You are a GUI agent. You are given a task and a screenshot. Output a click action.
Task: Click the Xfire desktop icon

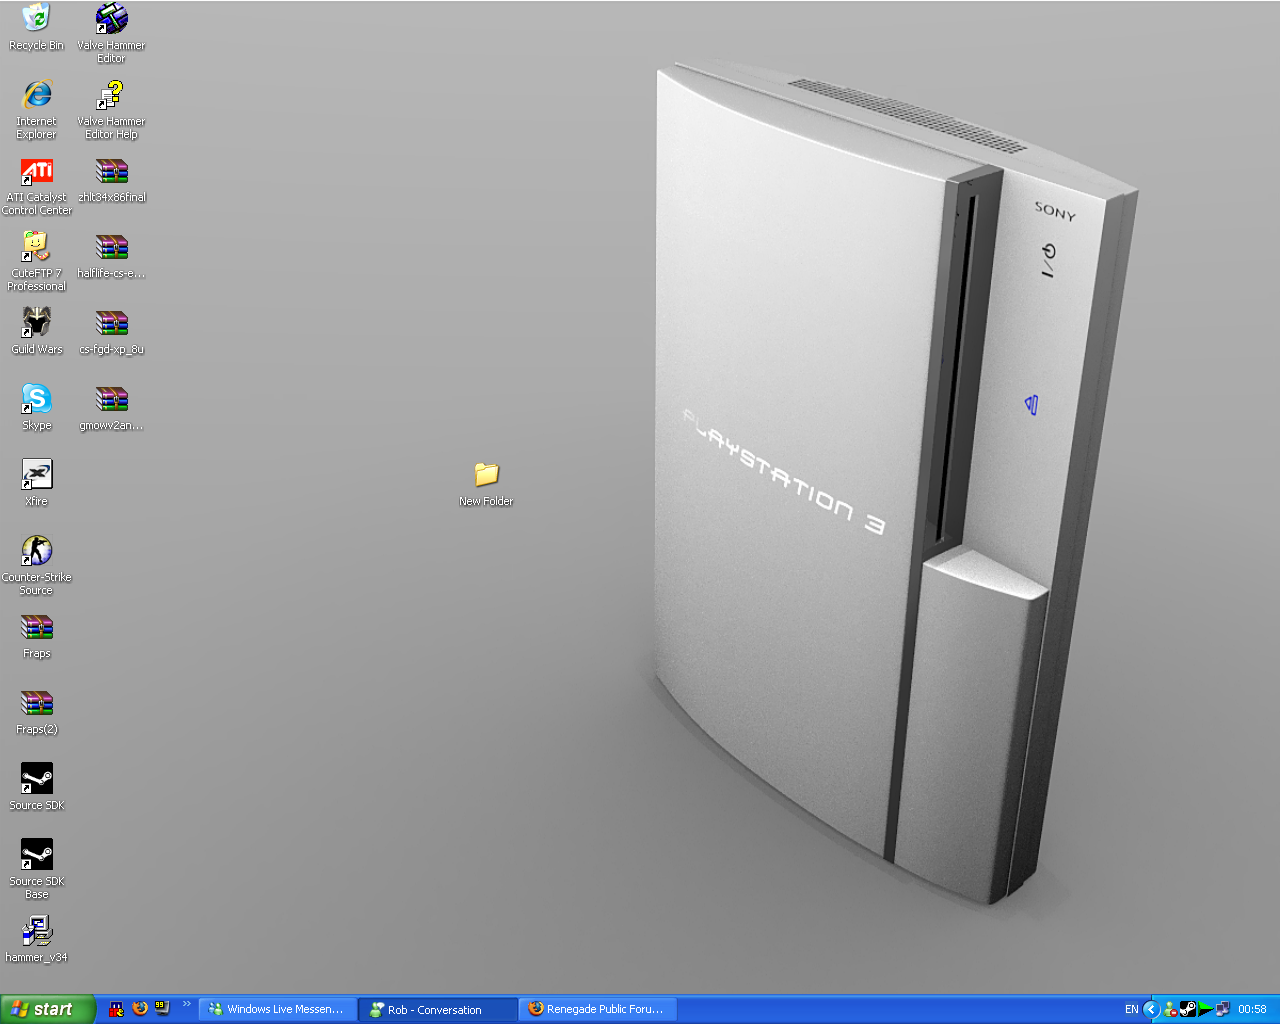pyautogui.click(x=37, y=475)
